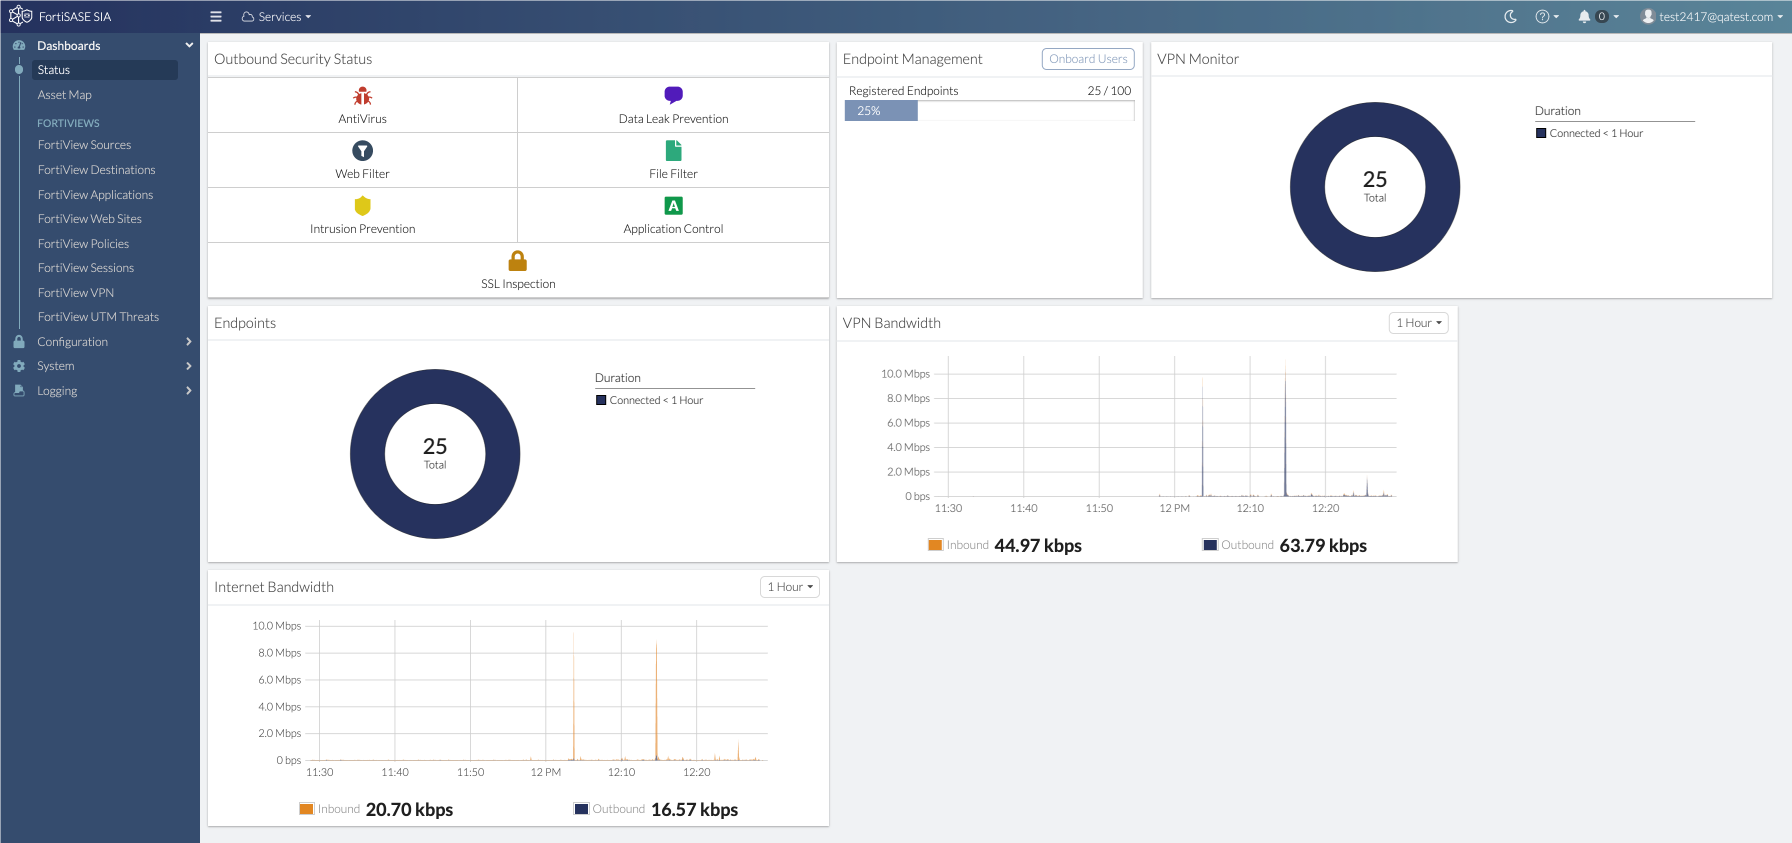The width and height of the screenshot is (1792, 843).
Task: Click the File Filter document icon
Action: point(673,151)
